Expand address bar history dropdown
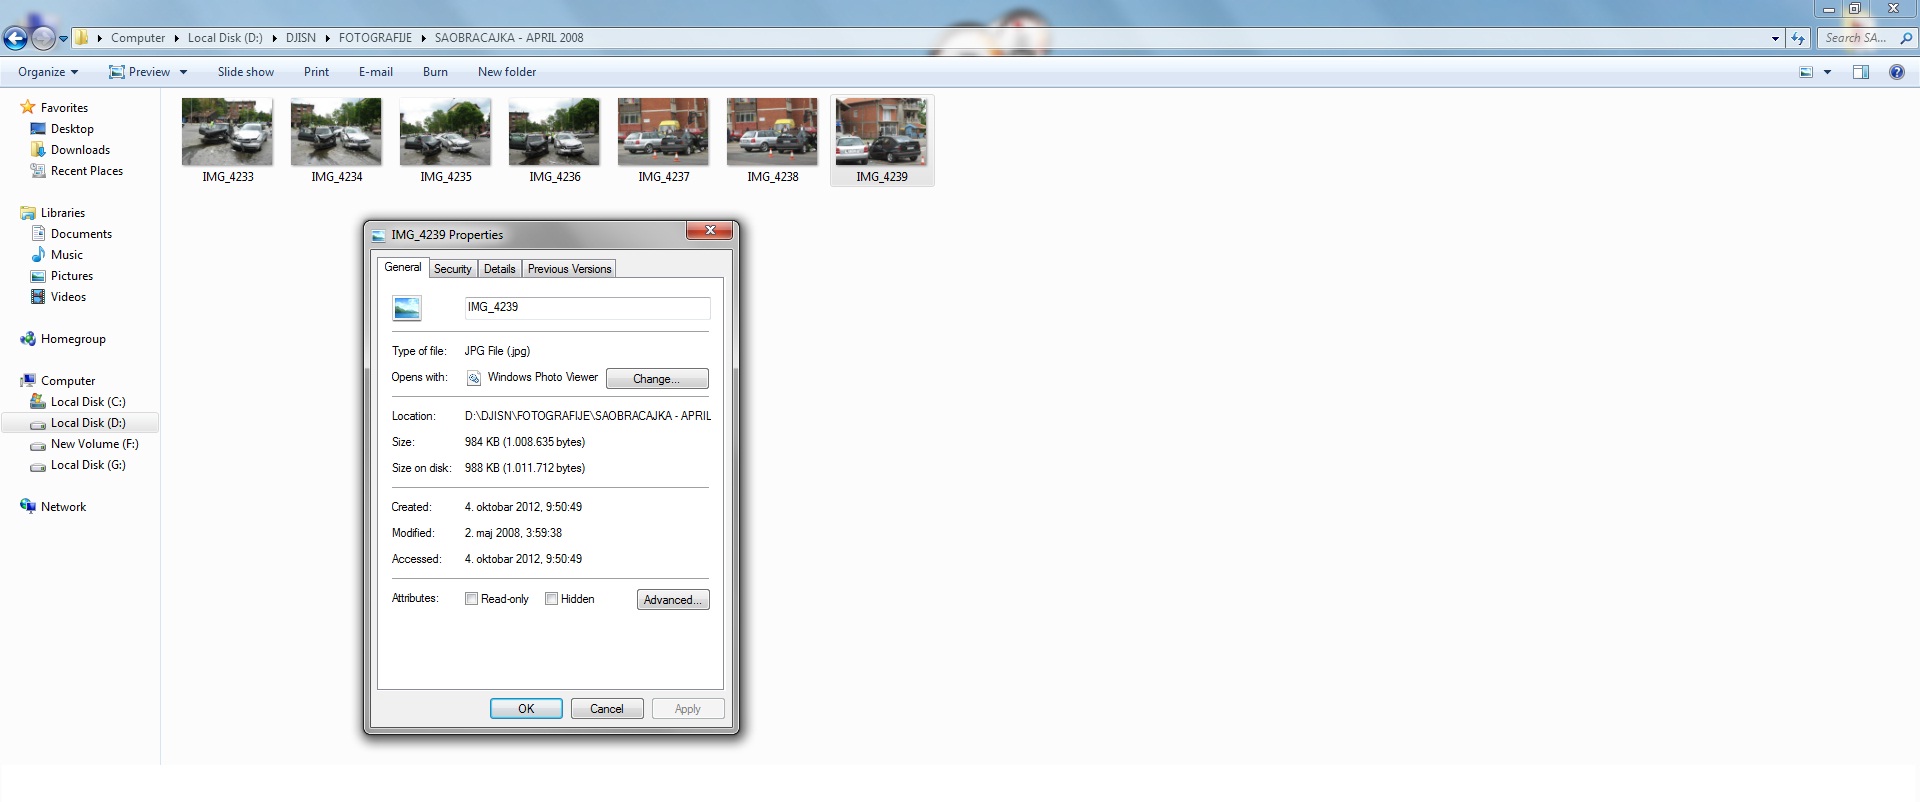Screen dimensions: 1920x802 point(1775,38)
